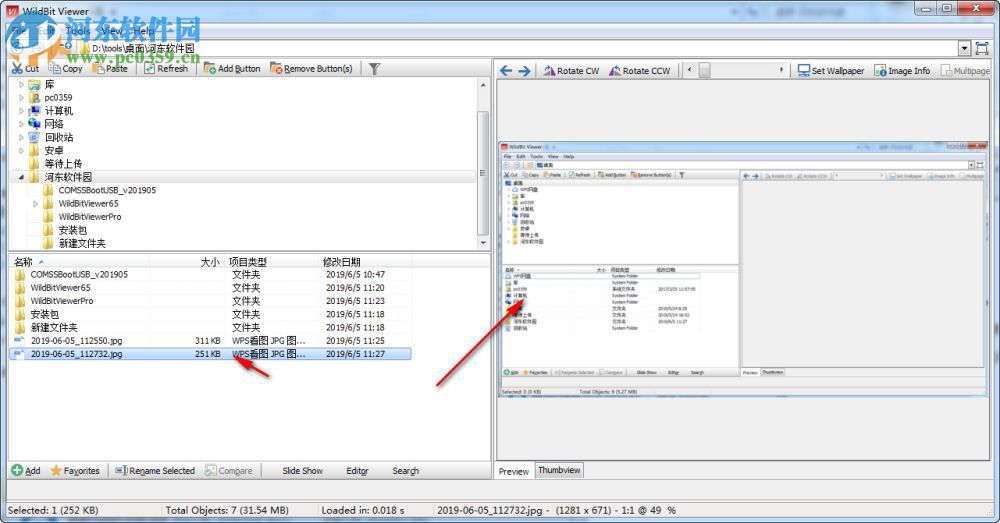Sort files by 大小 column header
The width and height of the screenshot is (1000, 523).
tap(187, 262)
